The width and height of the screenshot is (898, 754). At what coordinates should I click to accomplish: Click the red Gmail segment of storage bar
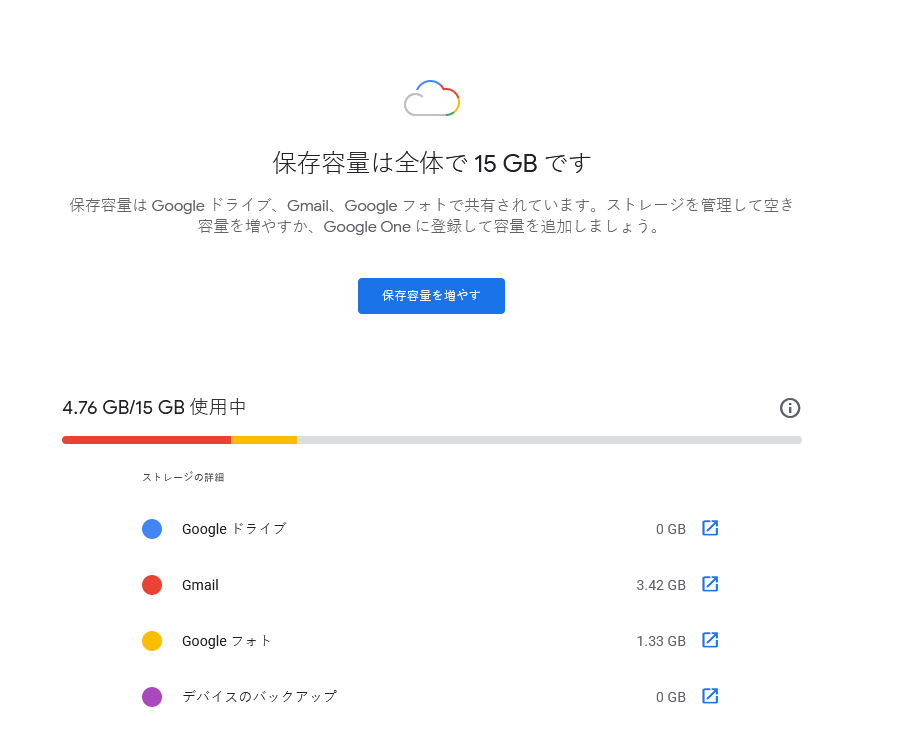click(146, 440)
